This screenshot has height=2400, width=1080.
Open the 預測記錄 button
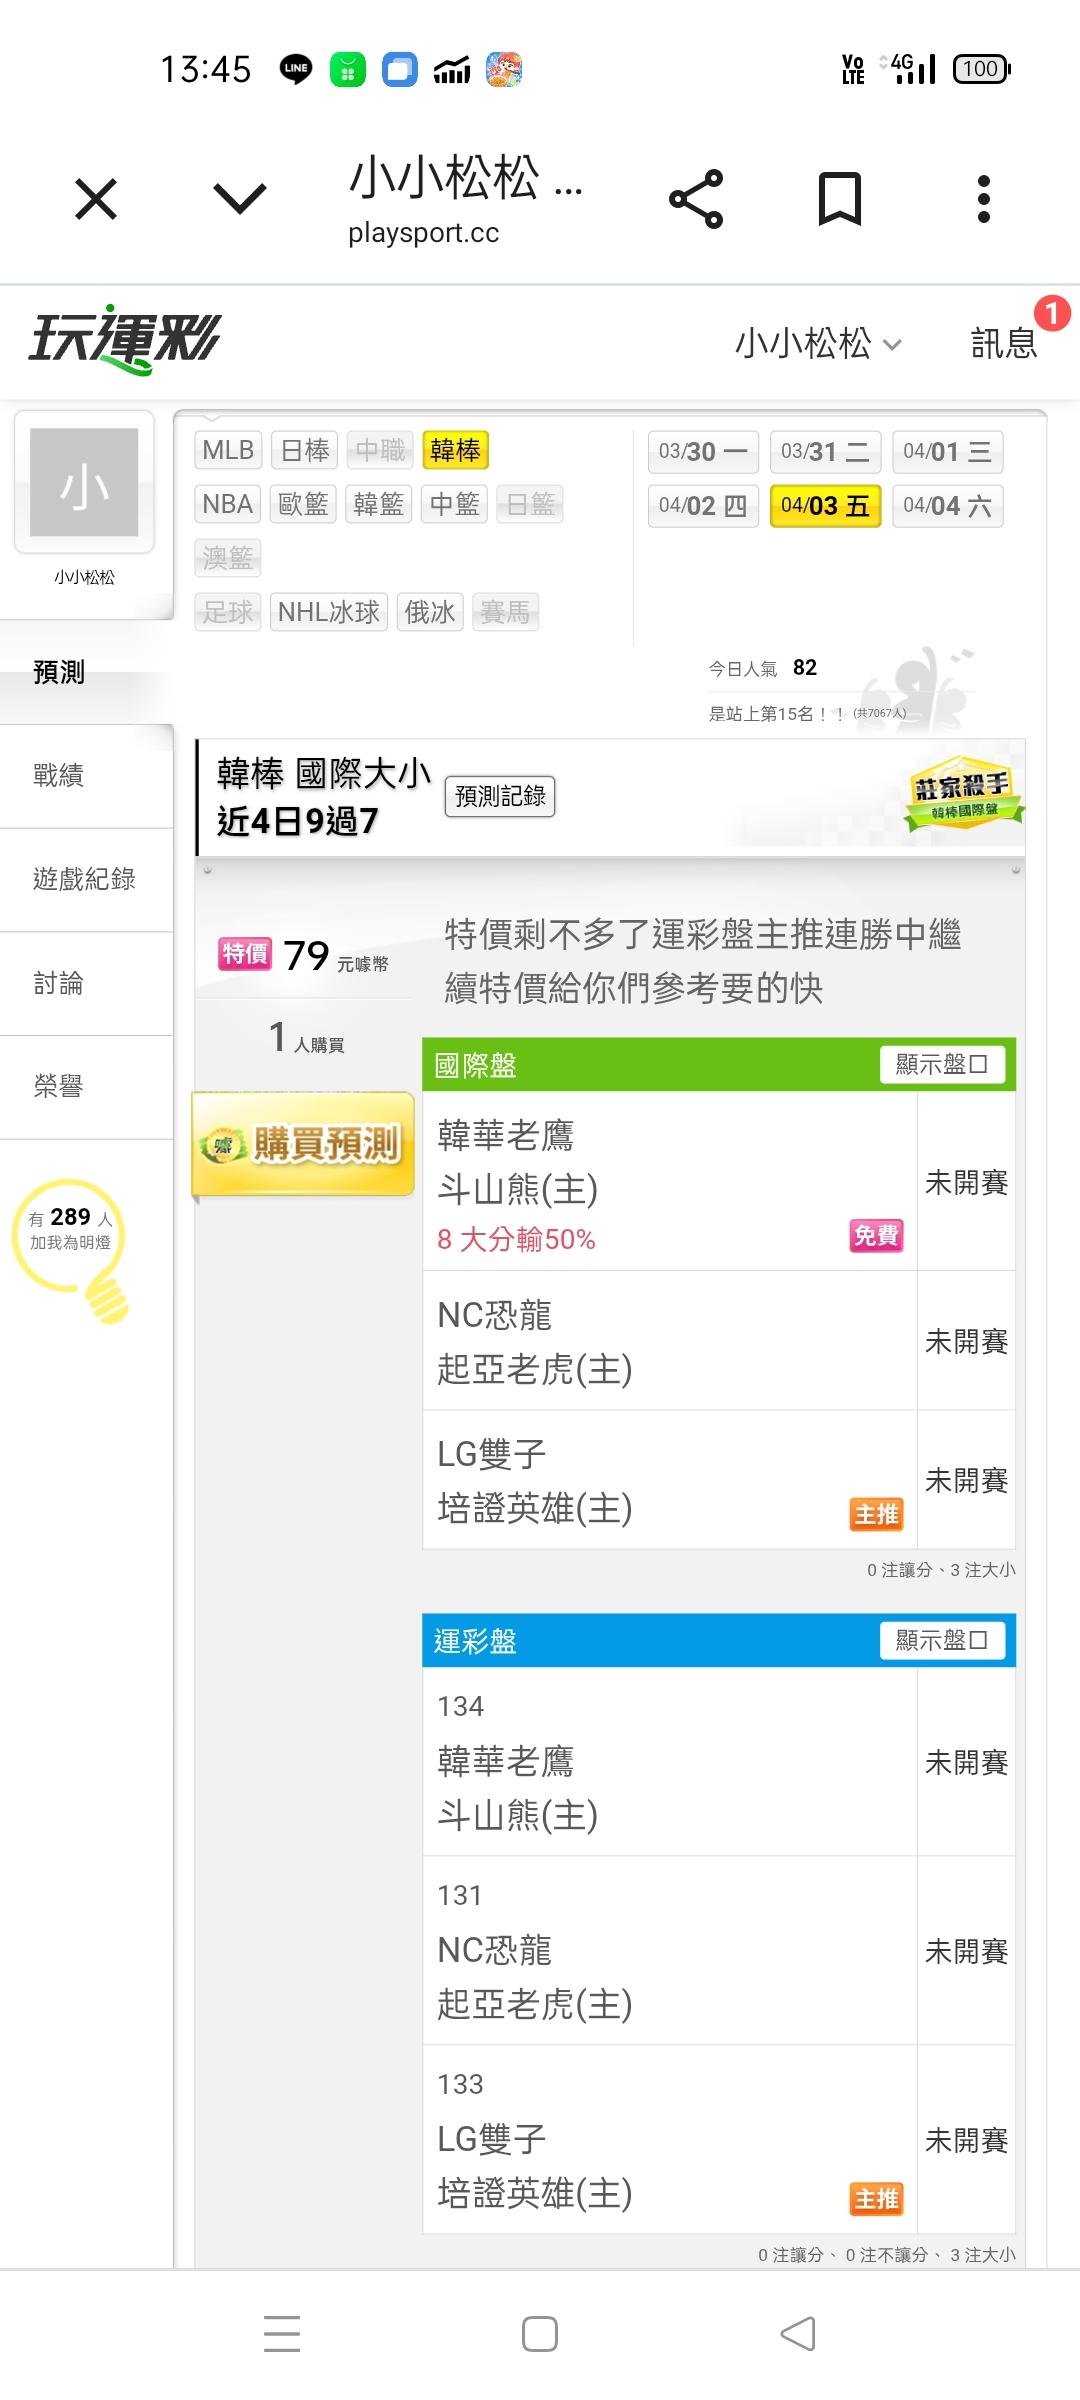(500, 796)
